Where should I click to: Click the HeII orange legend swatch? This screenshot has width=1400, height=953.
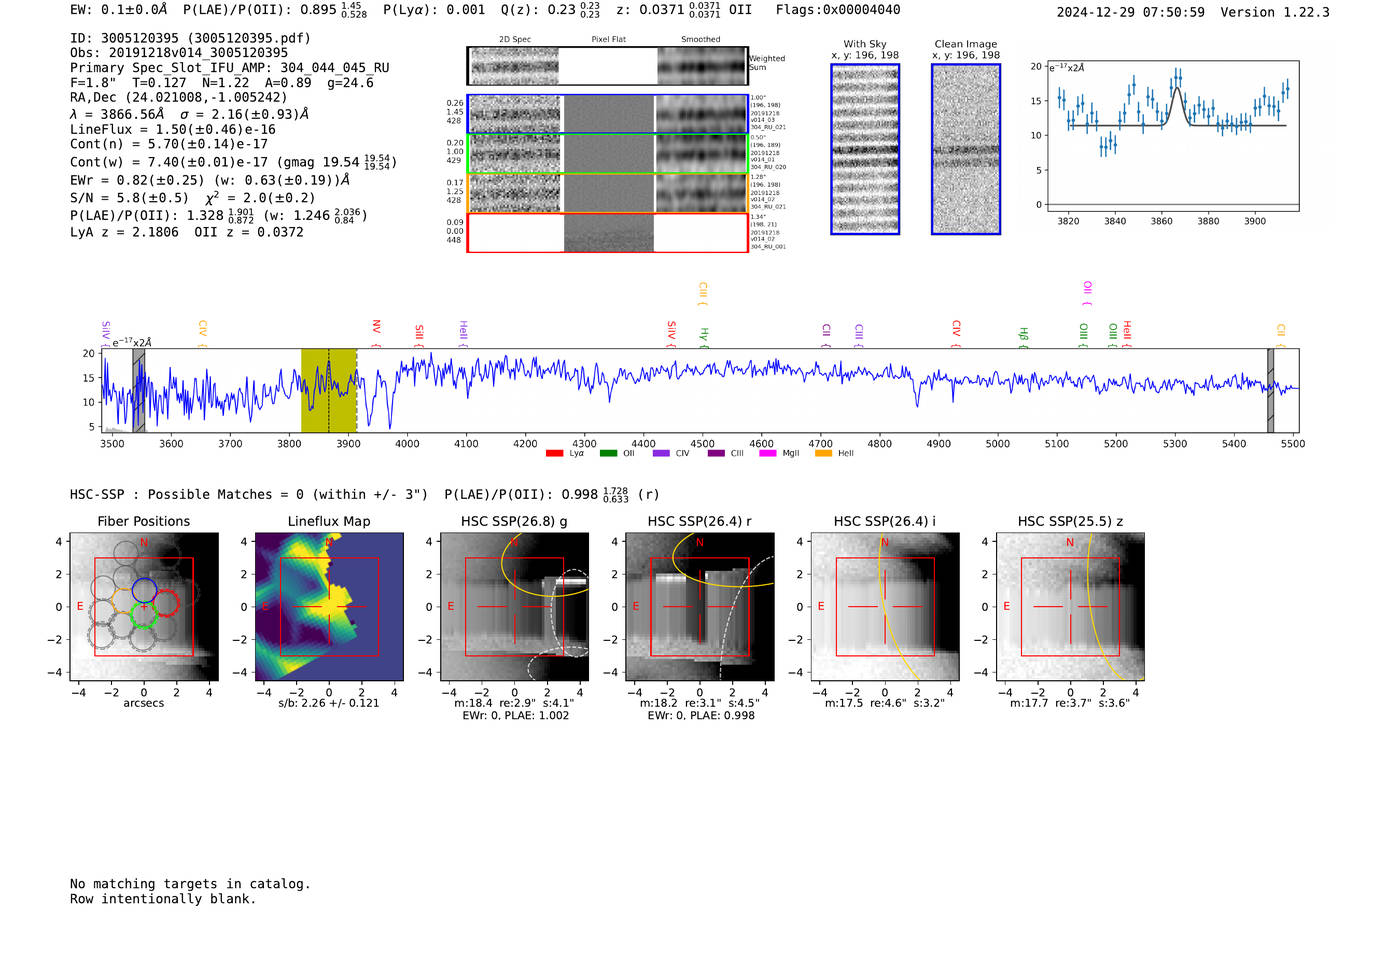(x=824, y=453)
